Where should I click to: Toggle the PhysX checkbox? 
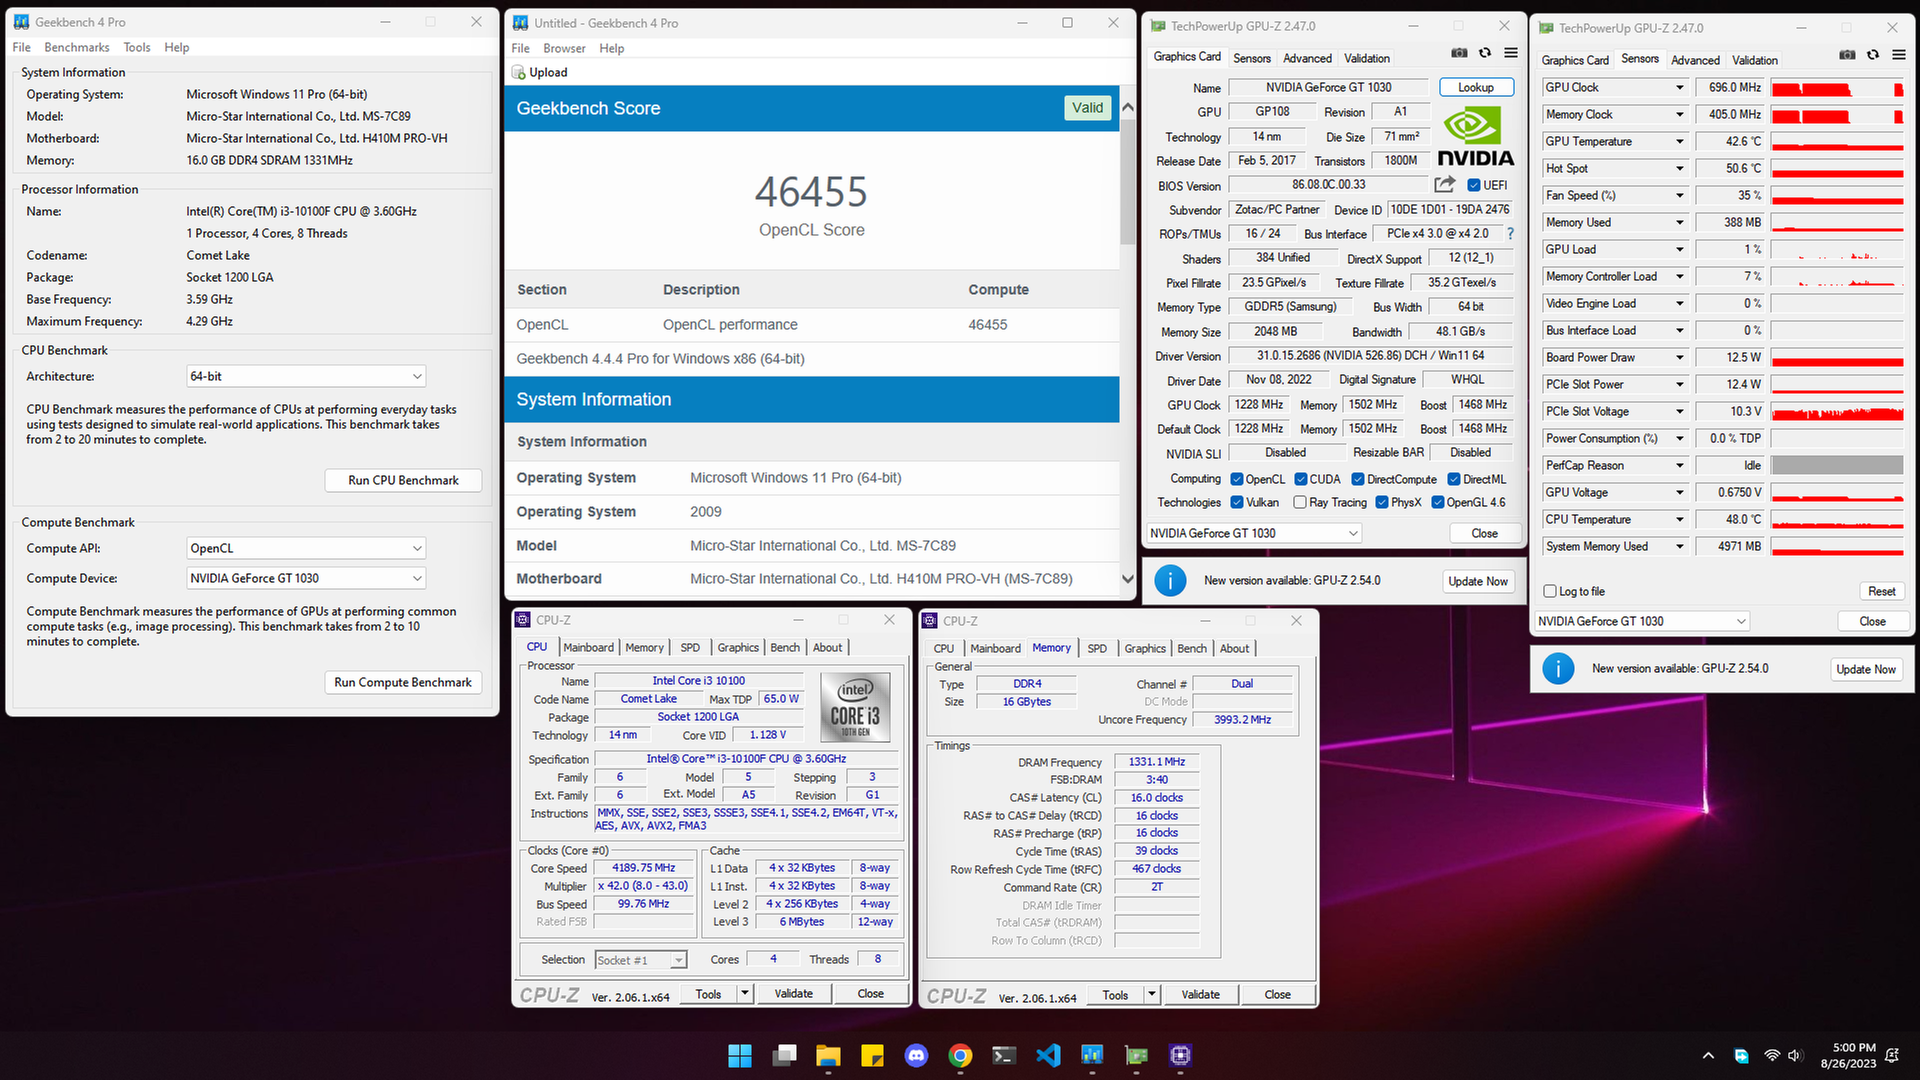[1382, 502]
